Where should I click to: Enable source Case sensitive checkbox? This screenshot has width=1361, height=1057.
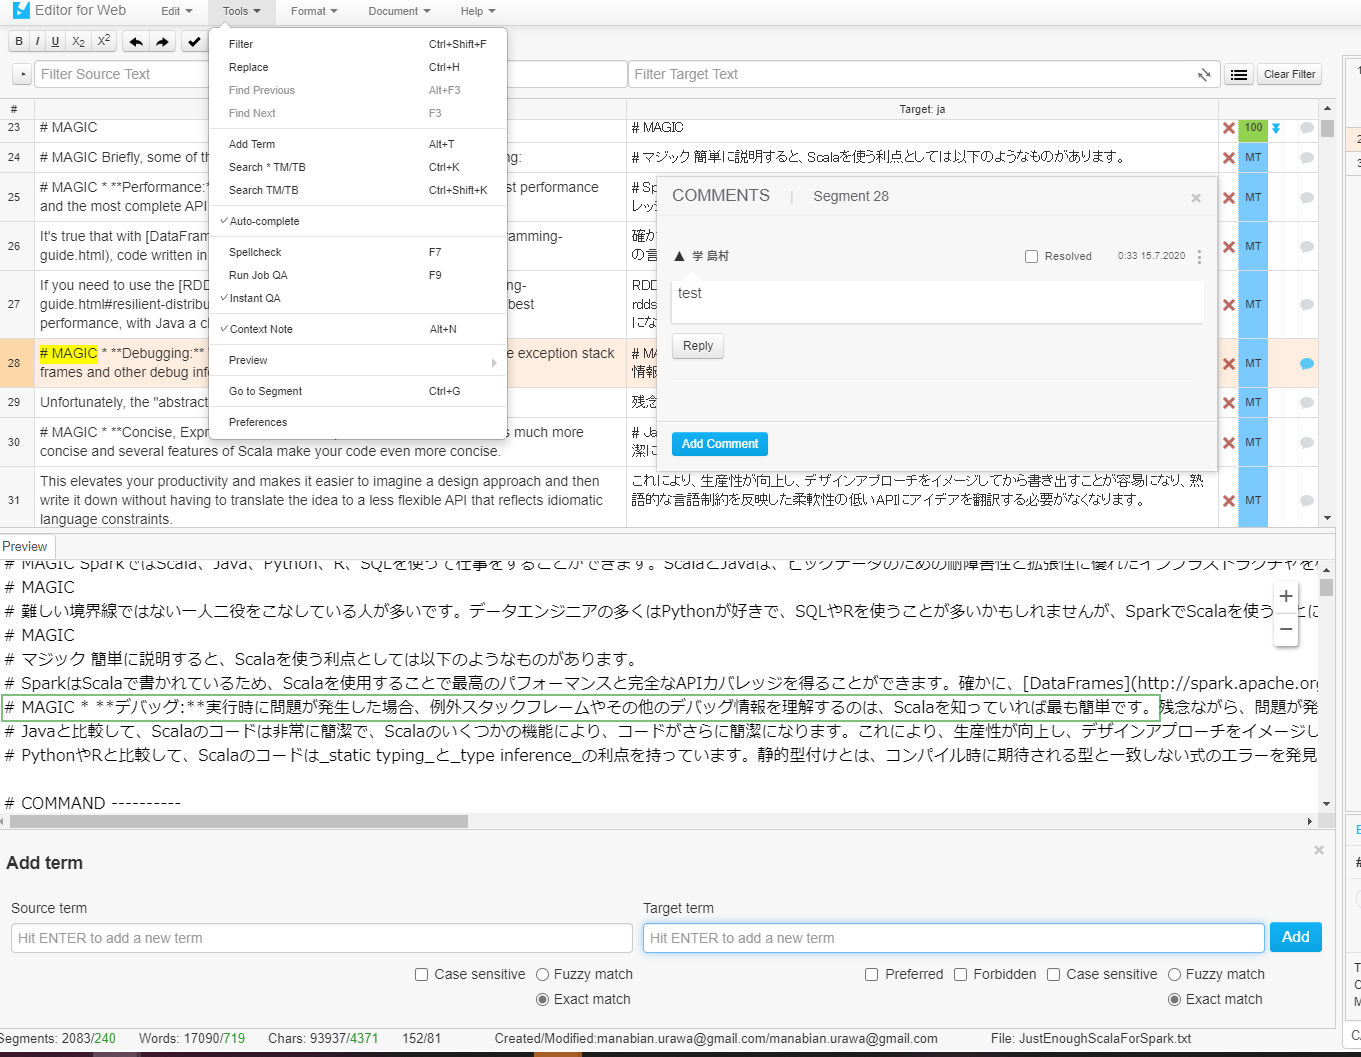coord(422,974)
